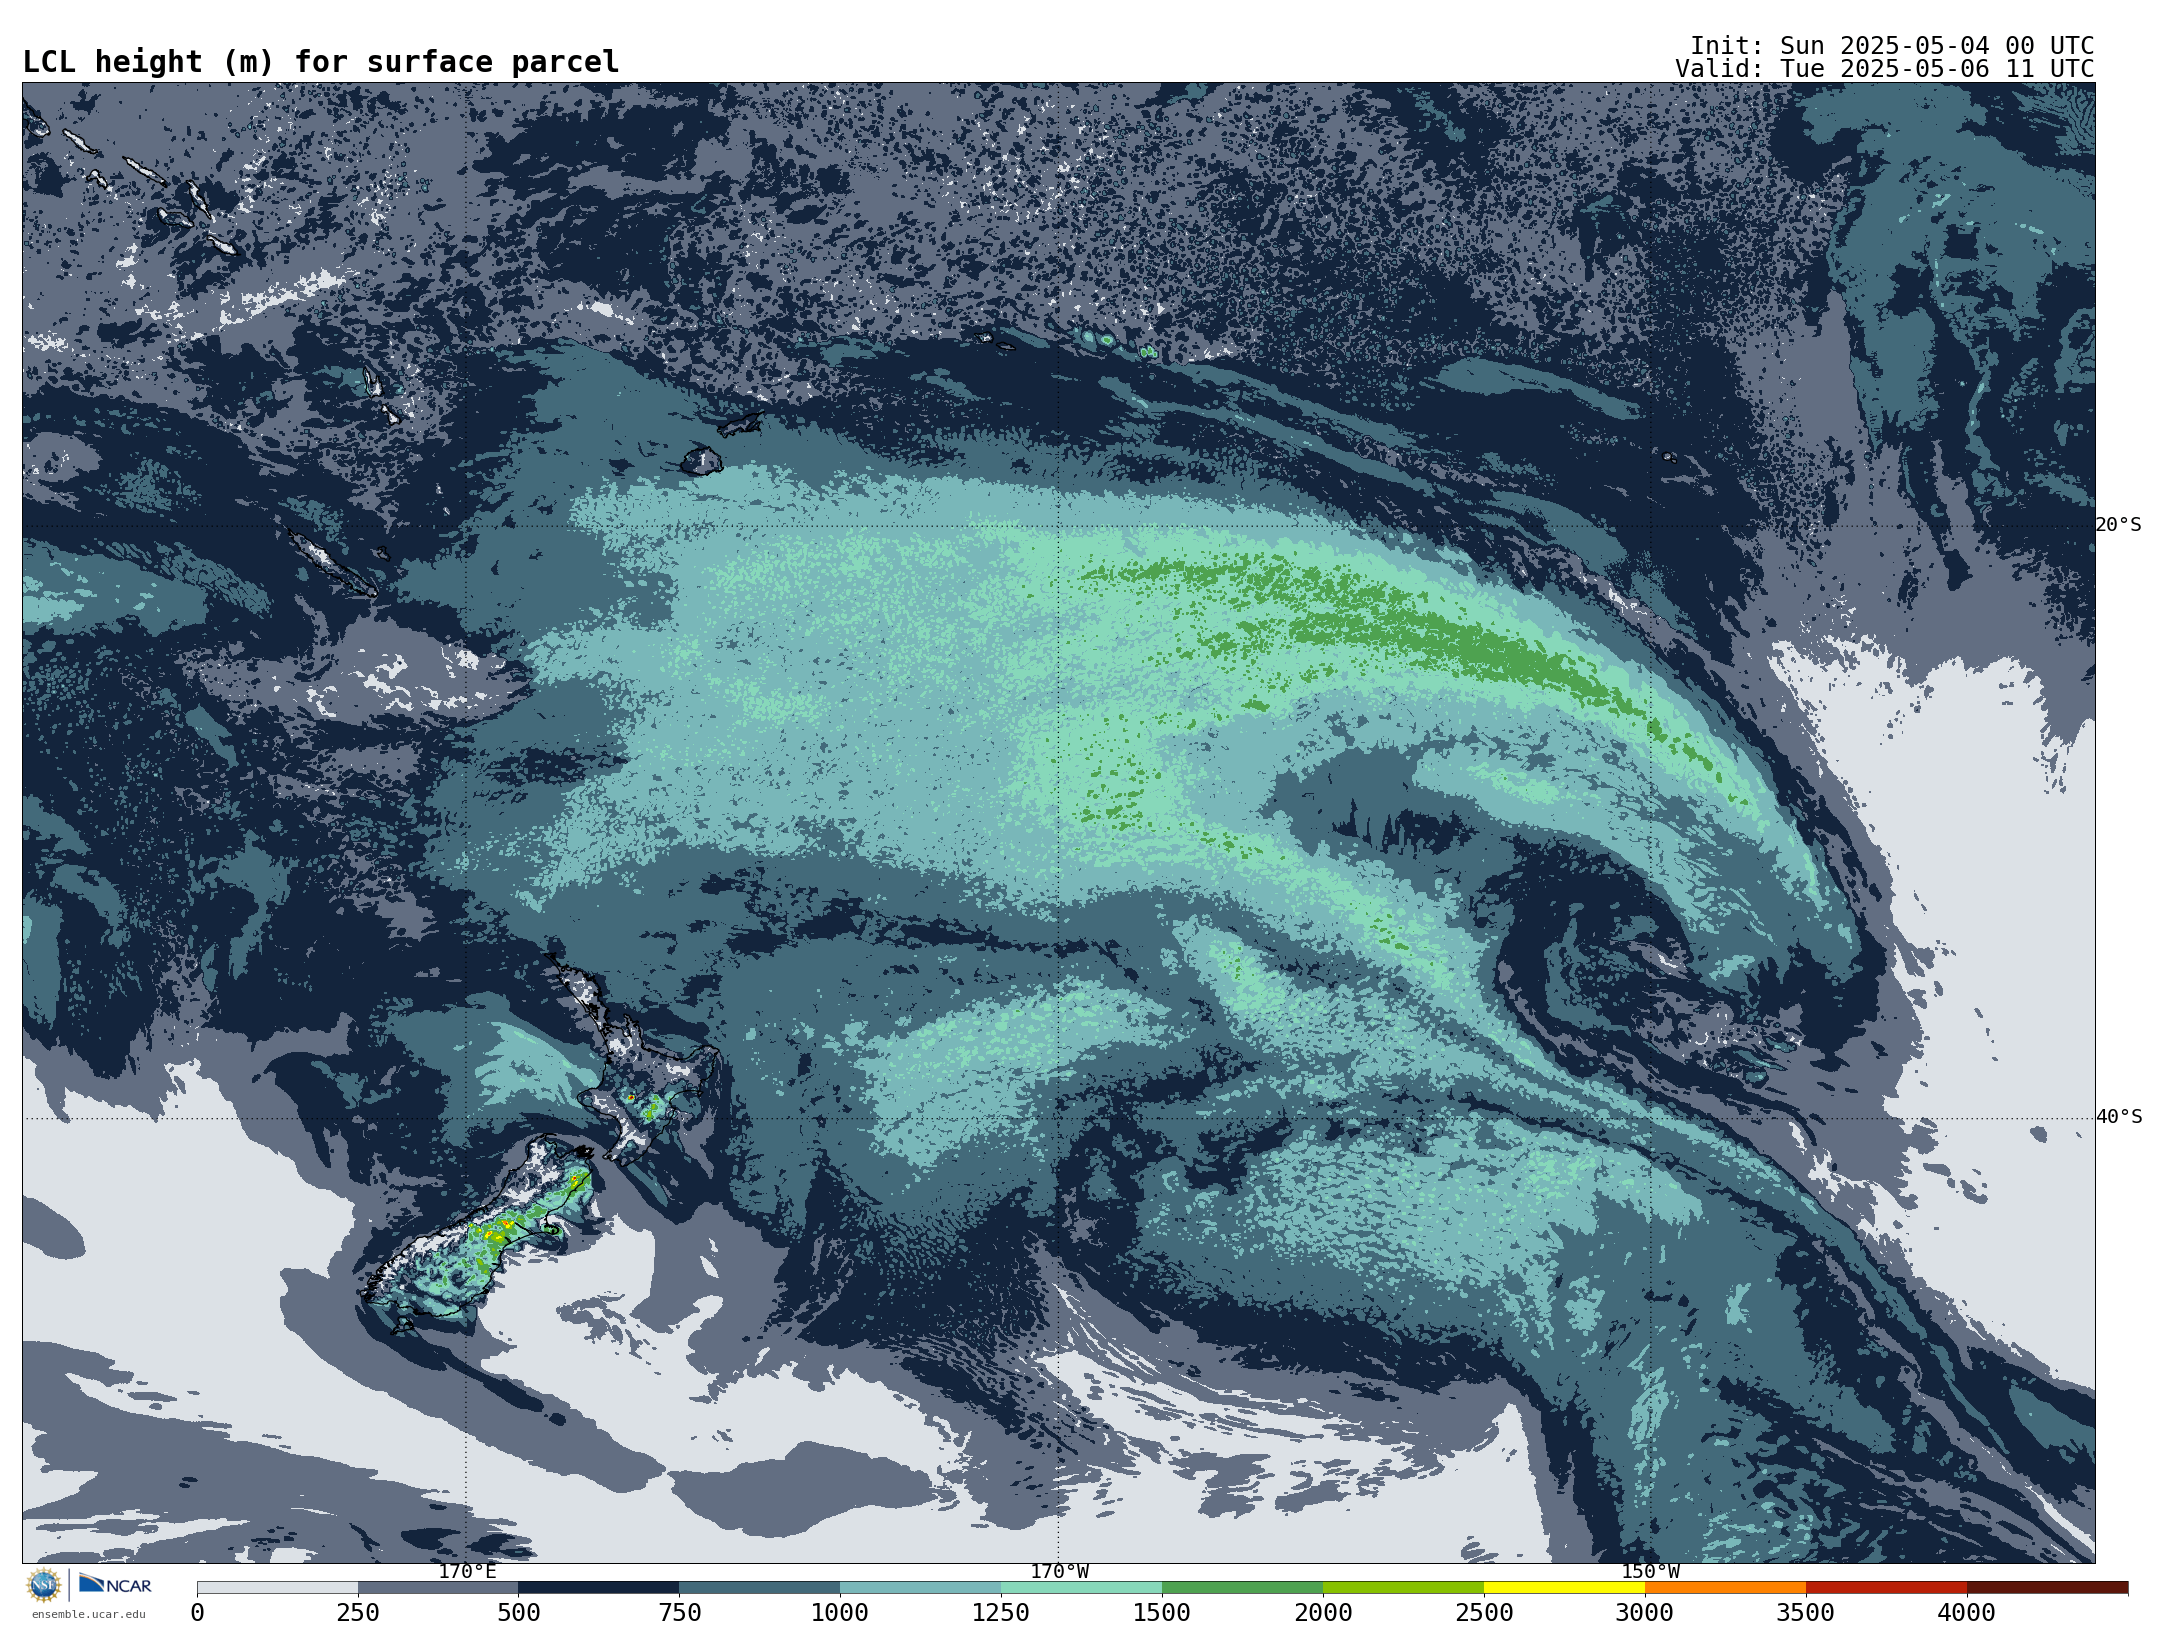The width and height of the screenshot is (2160, 1626).
Task: Click the colorbar tick label 500
Action: pos(519,1612)
